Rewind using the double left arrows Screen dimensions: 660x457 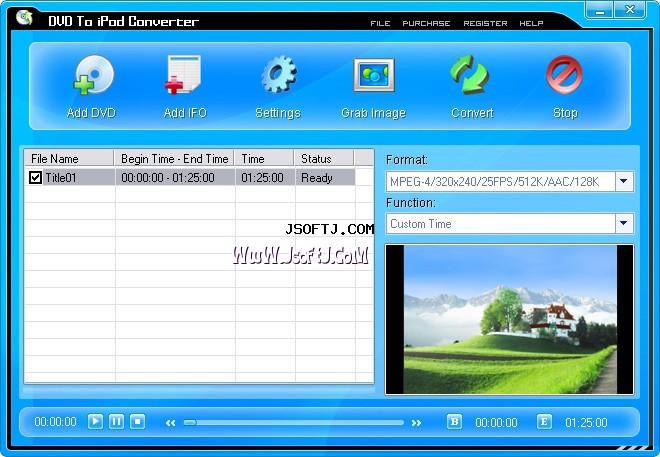[170, 423]
